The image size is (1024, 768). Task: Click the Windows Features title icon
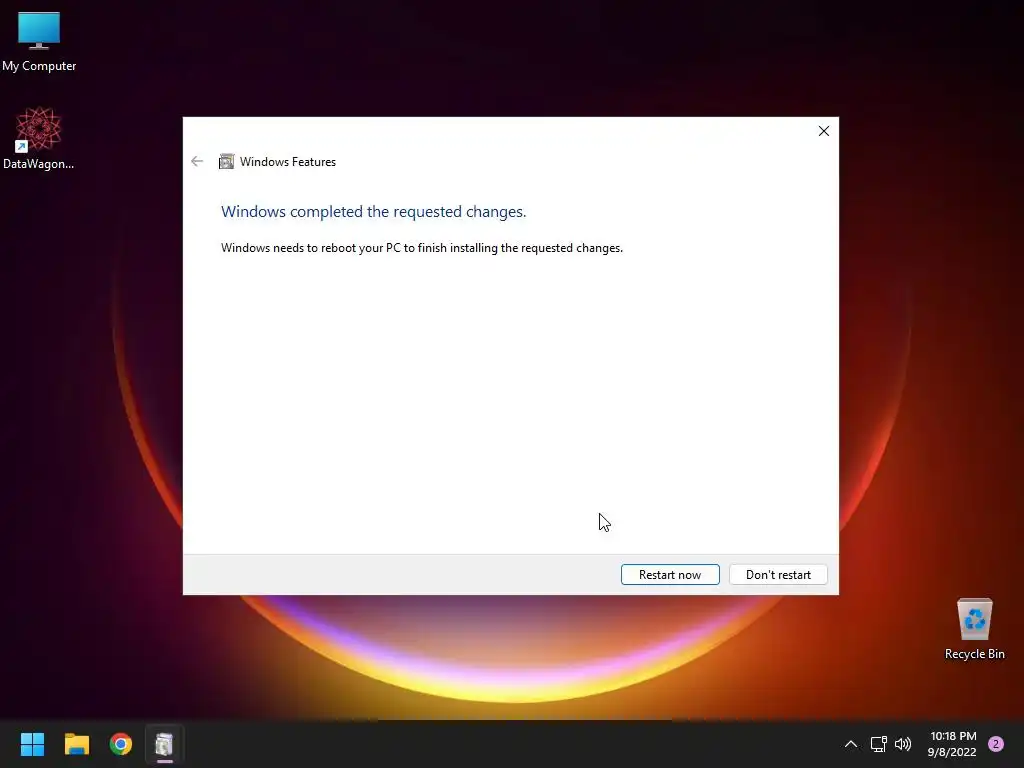coord(226,161)
